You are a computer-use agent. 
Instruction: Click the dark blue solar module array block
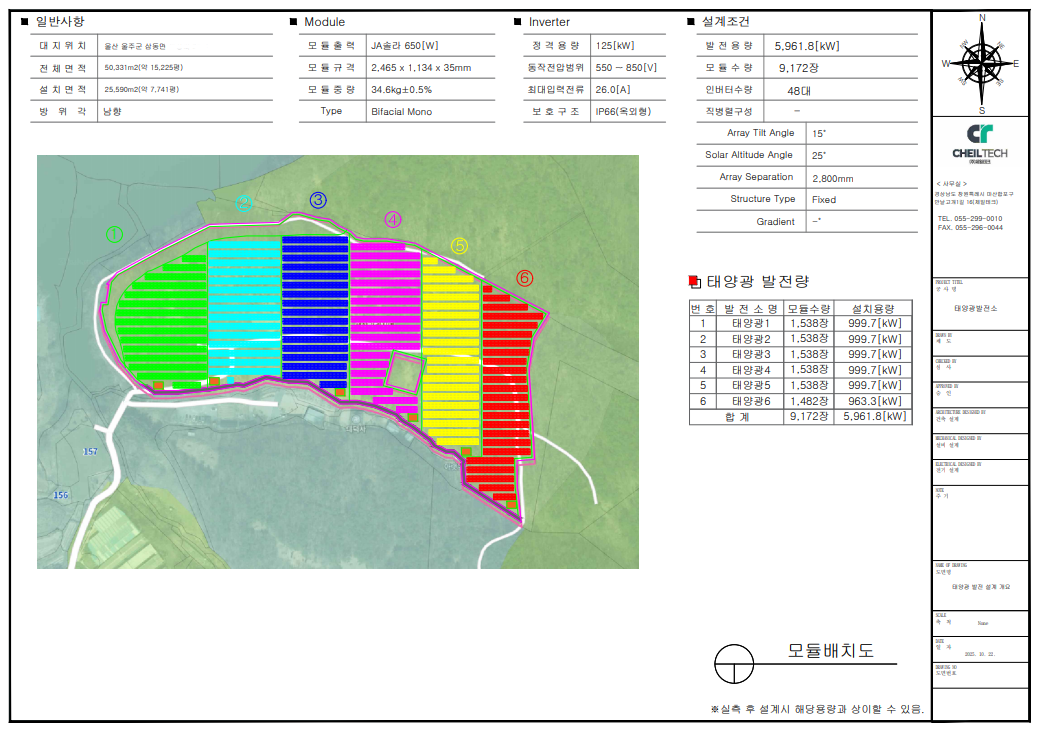(315, 305)
